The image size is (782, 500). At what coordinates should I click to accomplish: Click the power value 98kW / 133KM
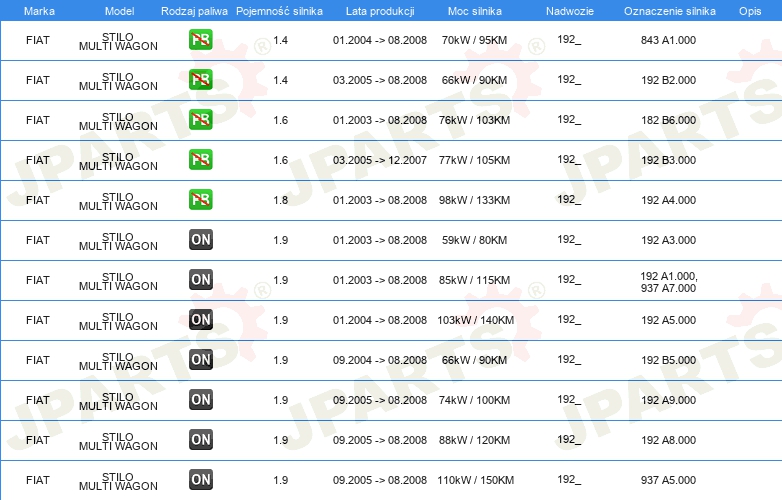pos(474,200)
